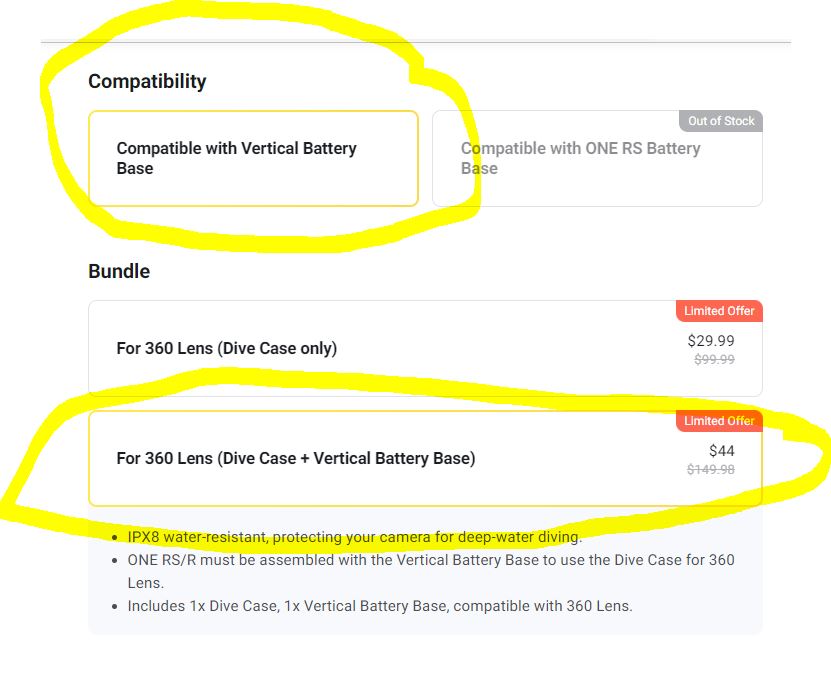Click the struck-through $99.99 price
The image size is (831, 673).
[x=714, y=360]
